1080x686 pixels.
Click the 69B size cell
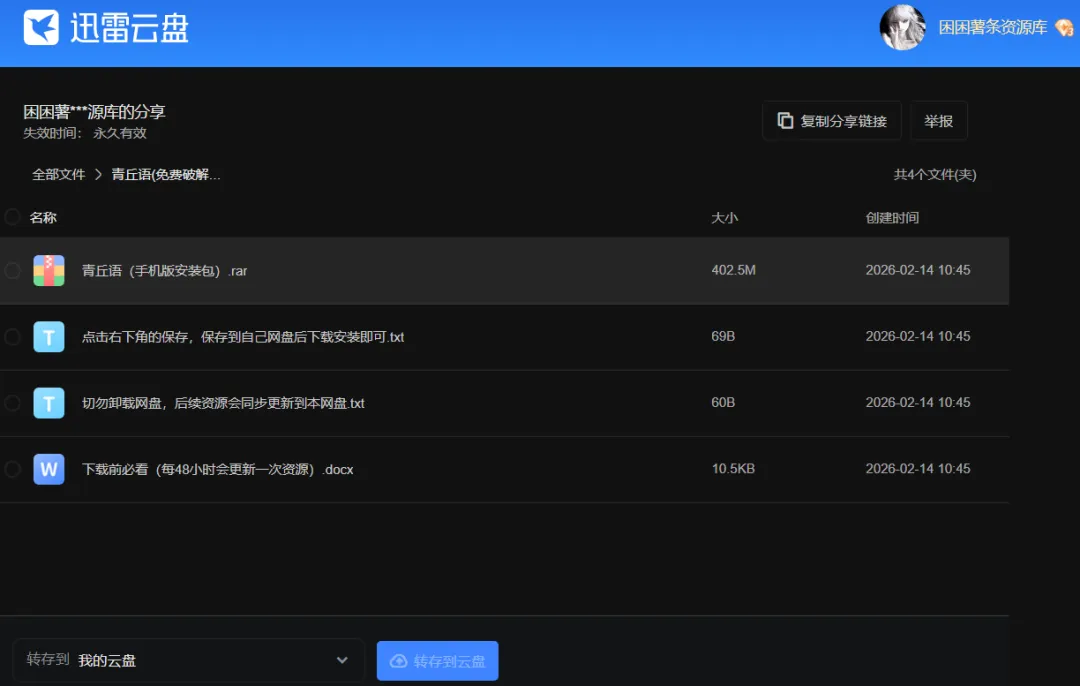723,336
